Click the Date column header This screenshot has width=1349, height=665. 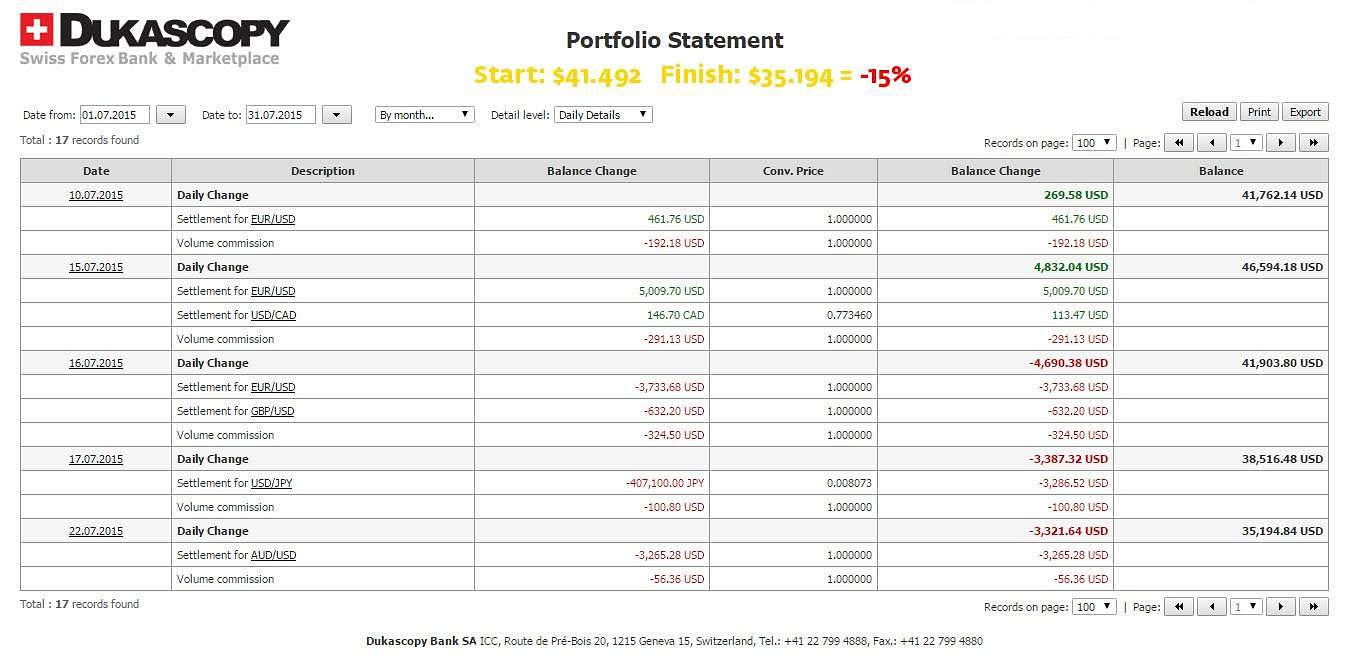[96, 171]
